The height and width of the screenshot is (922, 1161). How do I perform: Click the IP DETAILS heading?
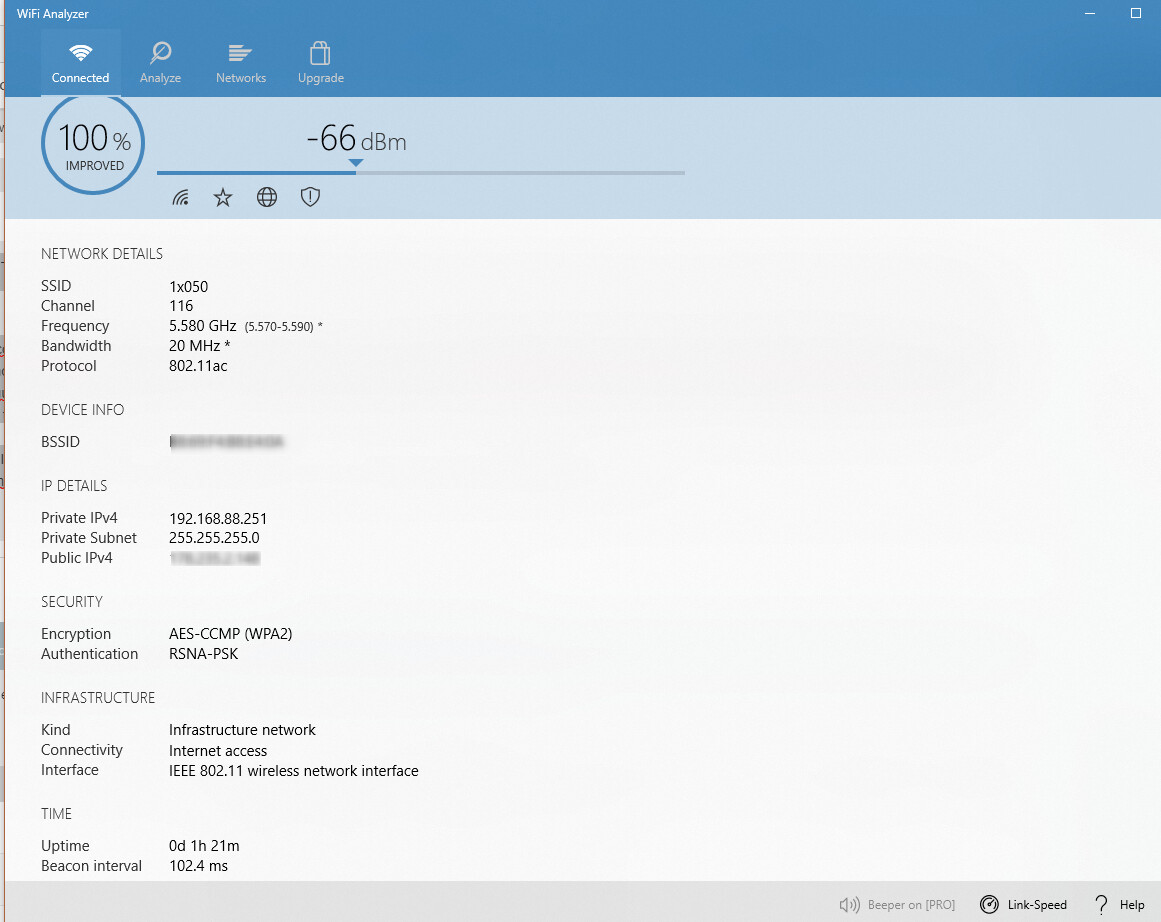(x=74, y=486)
